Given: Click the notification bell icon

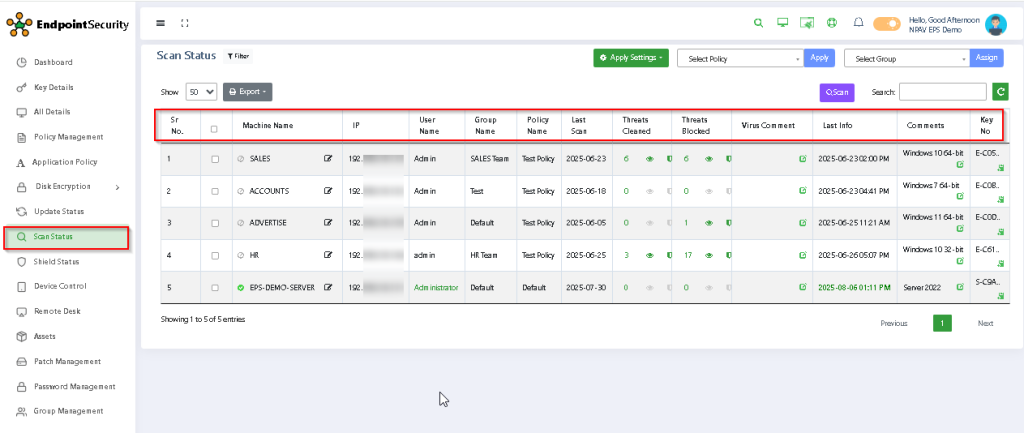Looking at the screenshot, I should [858, 22].
